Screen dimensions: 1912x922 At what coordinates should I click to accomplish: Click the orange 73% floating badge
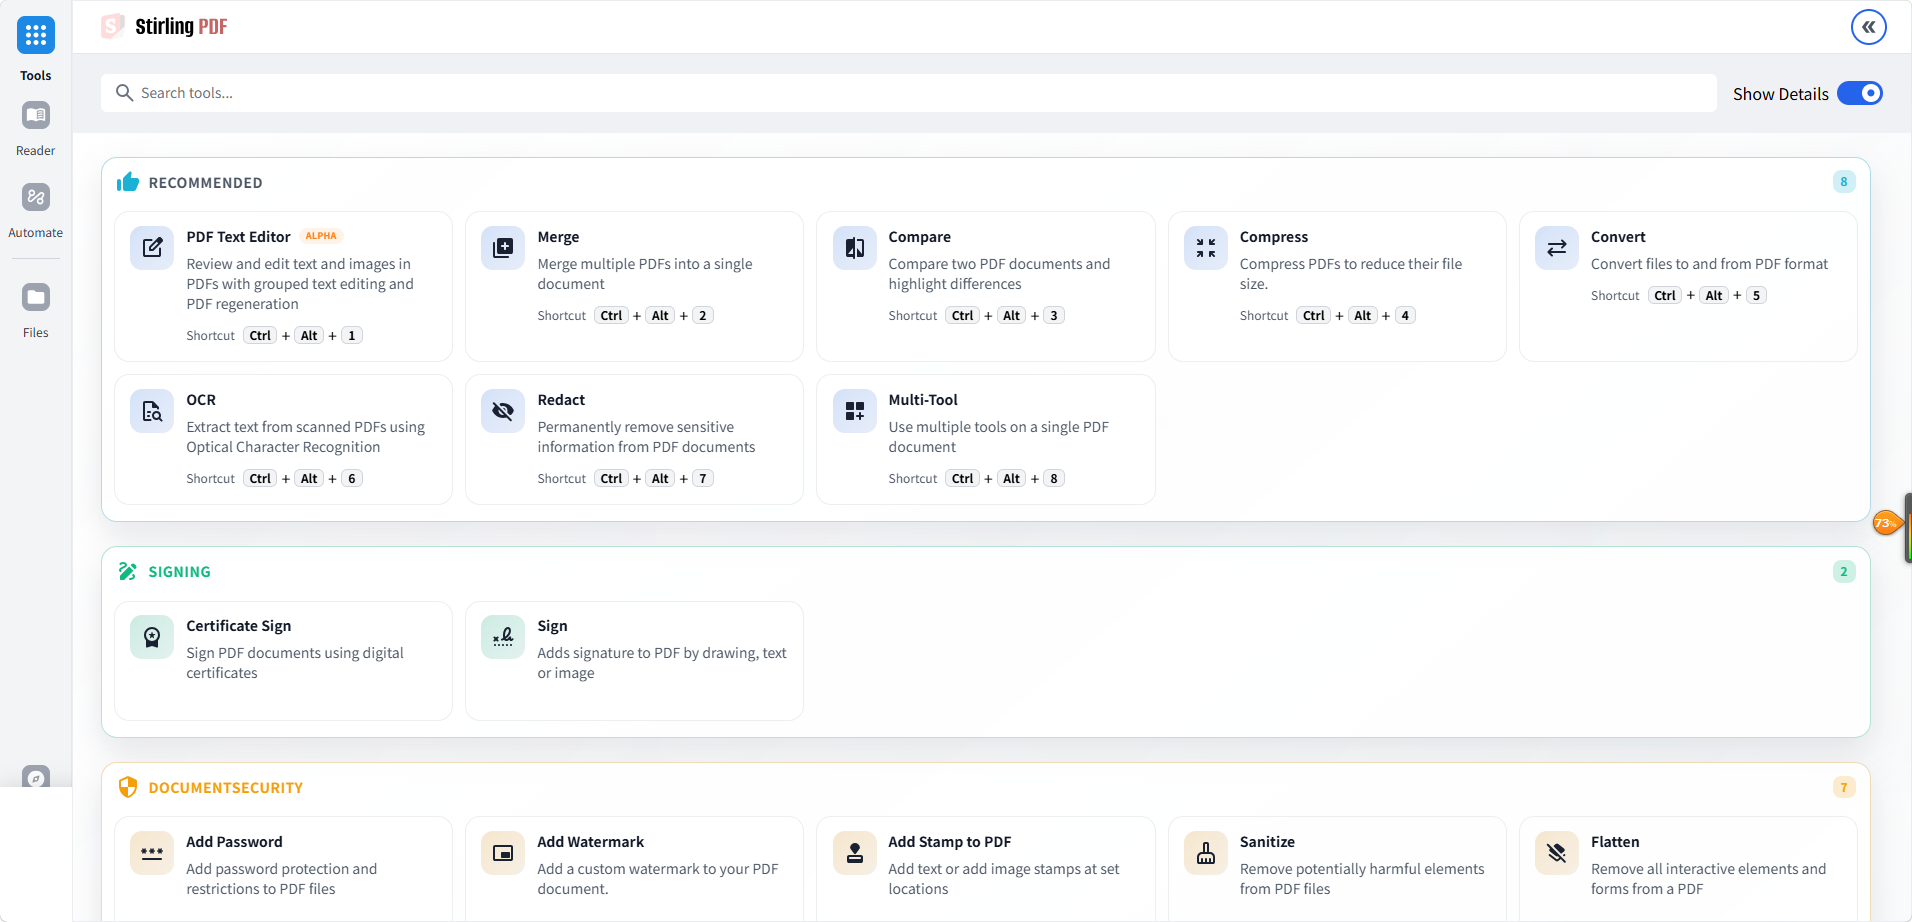point(1886,523)
